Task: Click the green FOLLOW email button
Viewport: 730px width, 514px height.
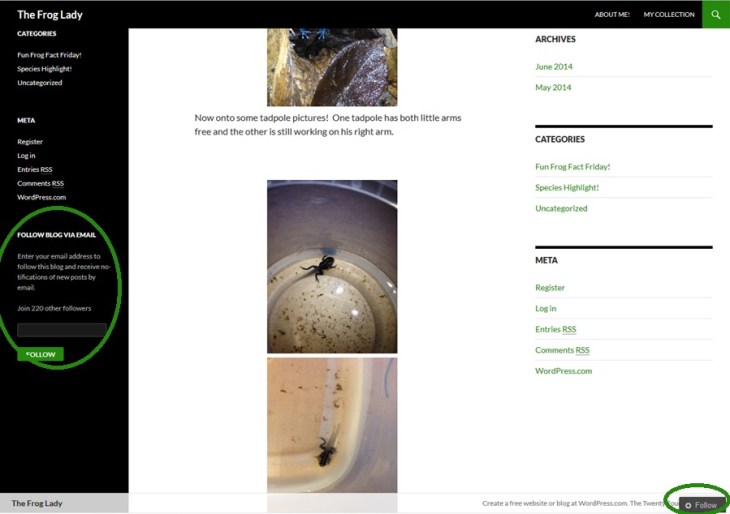Action: pos(41,354)
